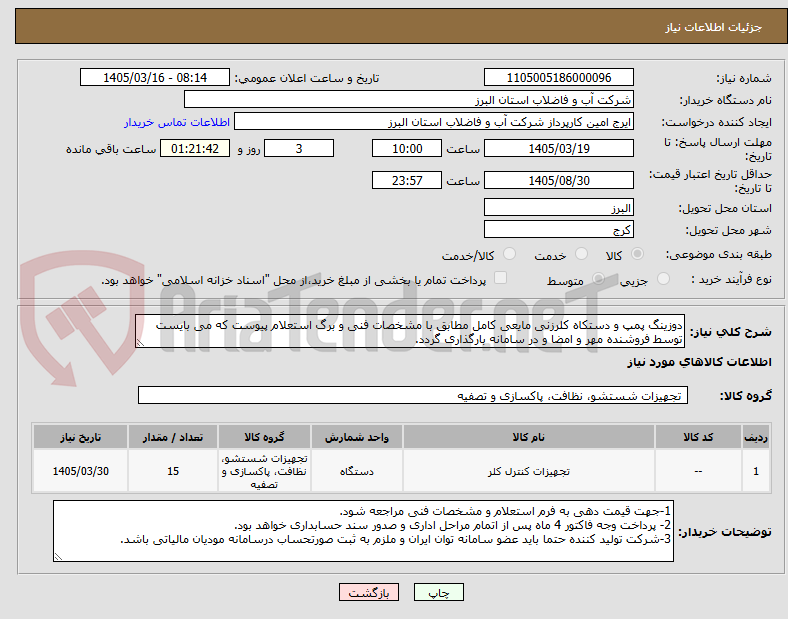The width and height of the screenshot is (788, 619).
Task: Click the delivery province field البرز
Action: point(558,208)
